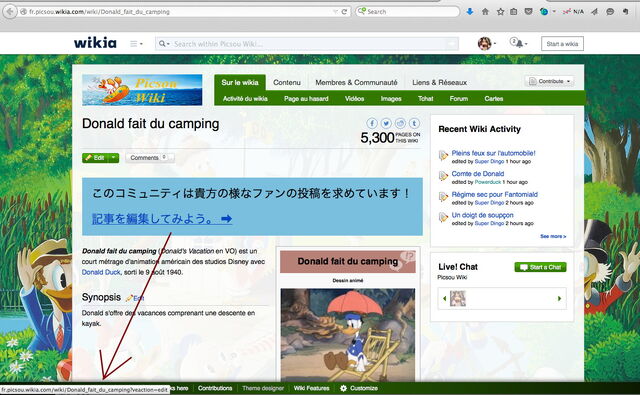Open dropdown arrow beside the globe extension icon

[554, 11]
